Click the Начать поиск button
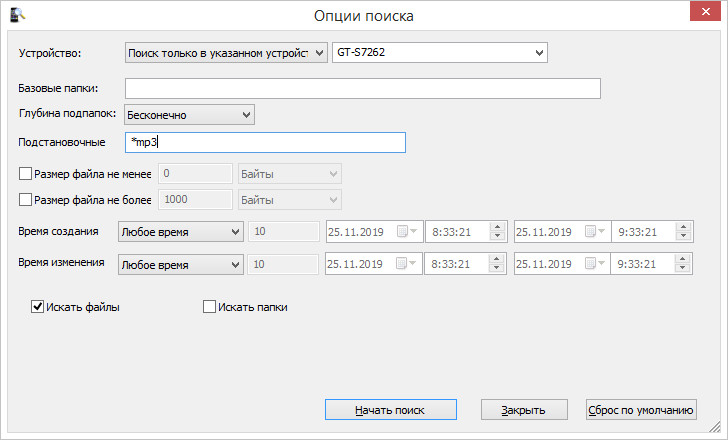The image size is (728, 440). coord(390,410)
